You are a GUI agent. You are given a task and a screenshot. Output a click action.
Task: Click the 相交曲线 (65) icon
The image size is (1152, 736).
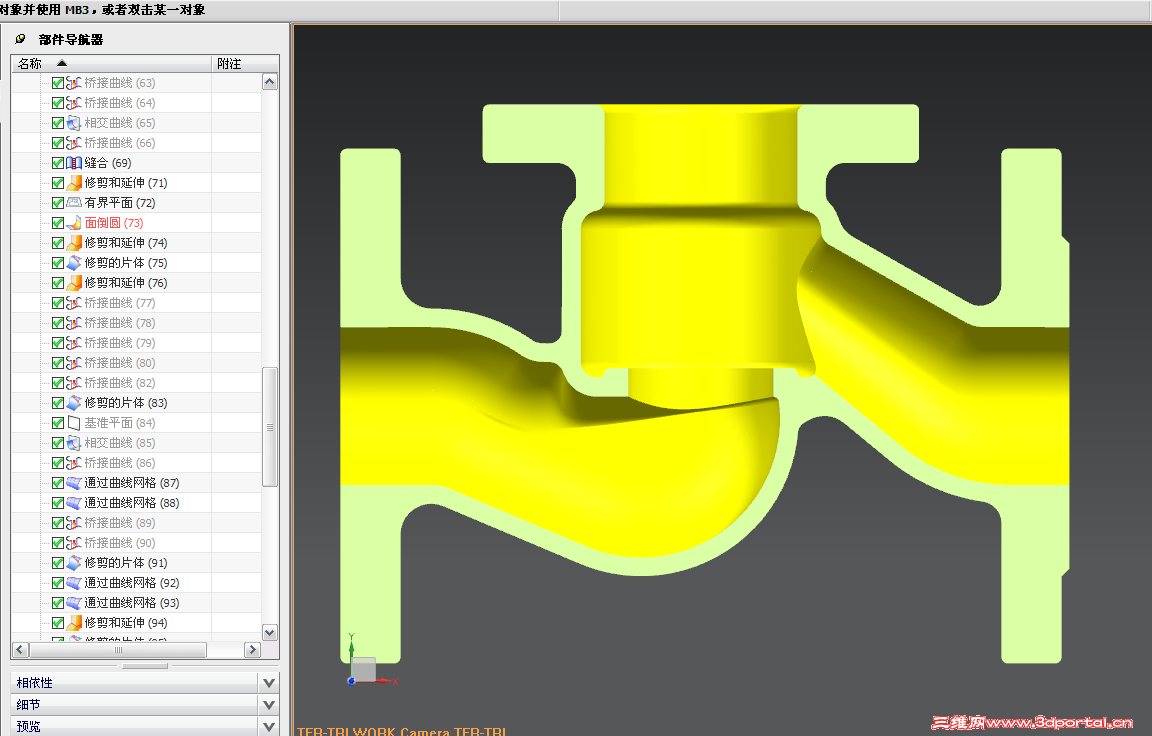pyautogui.click(x=74, y=123)
